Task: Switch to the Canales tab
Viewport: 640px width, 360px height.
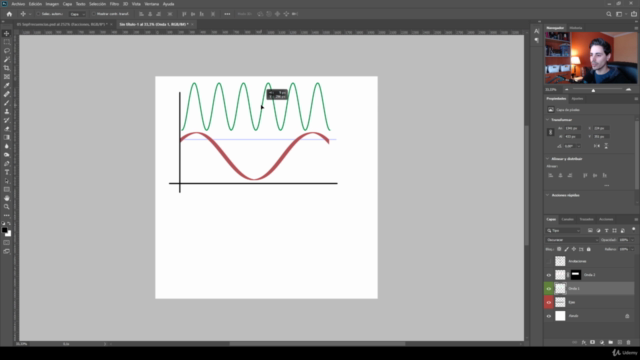Action: point(567,219)
